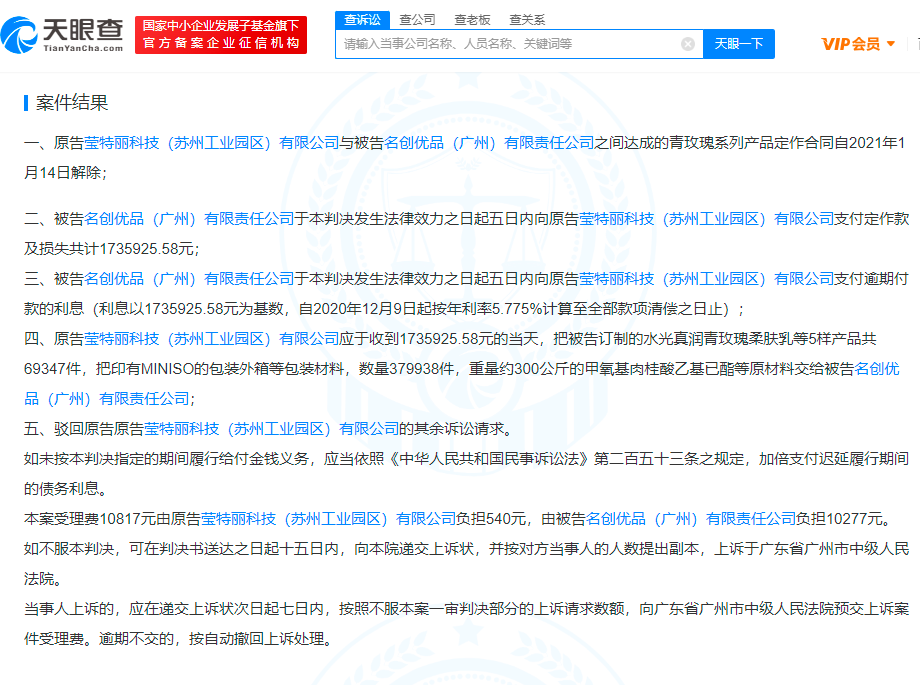
Task: Switch to the 查关系 tab
Action: pyautogui.click(x=527, y=20)
